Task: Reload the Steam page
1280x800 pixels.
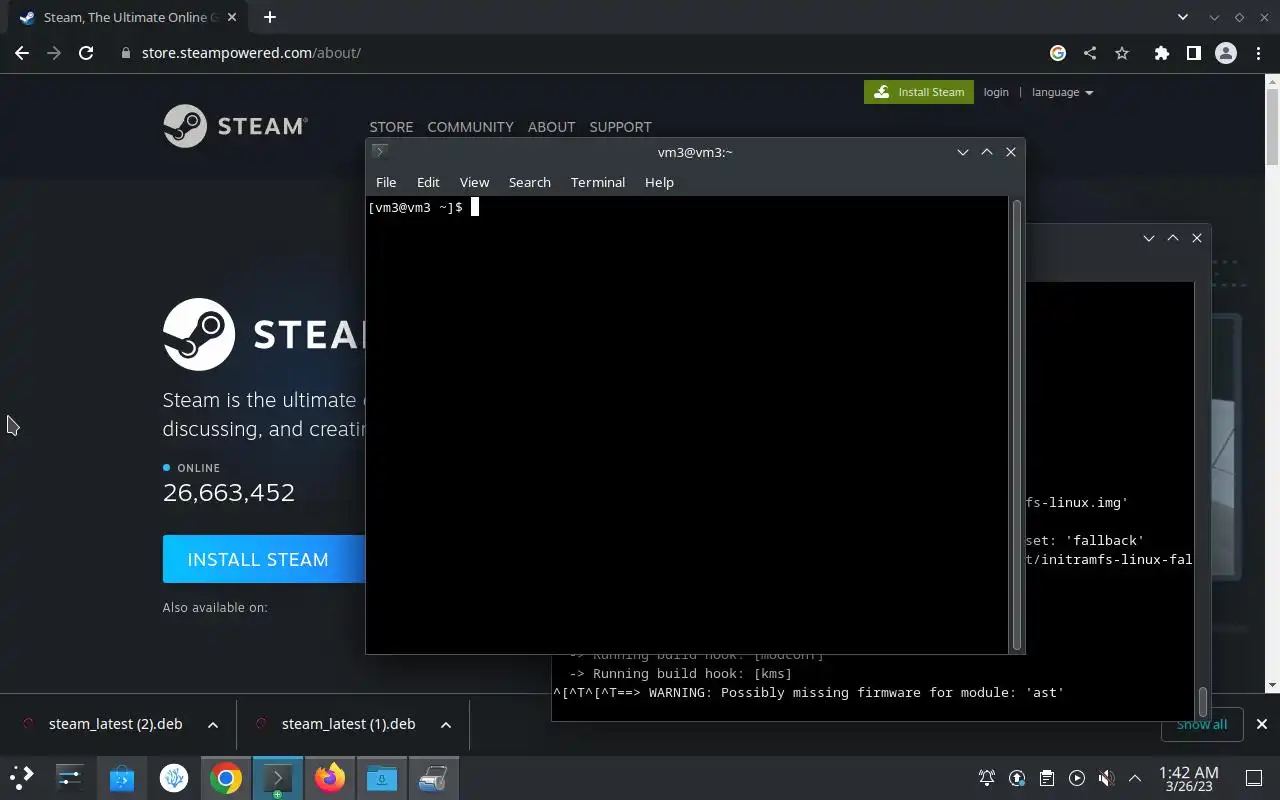Action: (86, 53)
